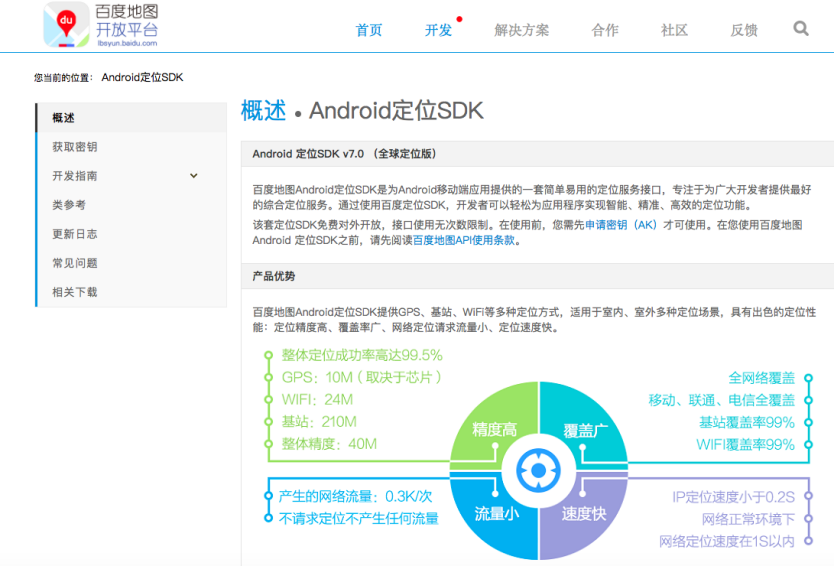The image size is (835, 566).
Task: Click the 整体定位成功率高达99.5% text
Action: [362, 355]
